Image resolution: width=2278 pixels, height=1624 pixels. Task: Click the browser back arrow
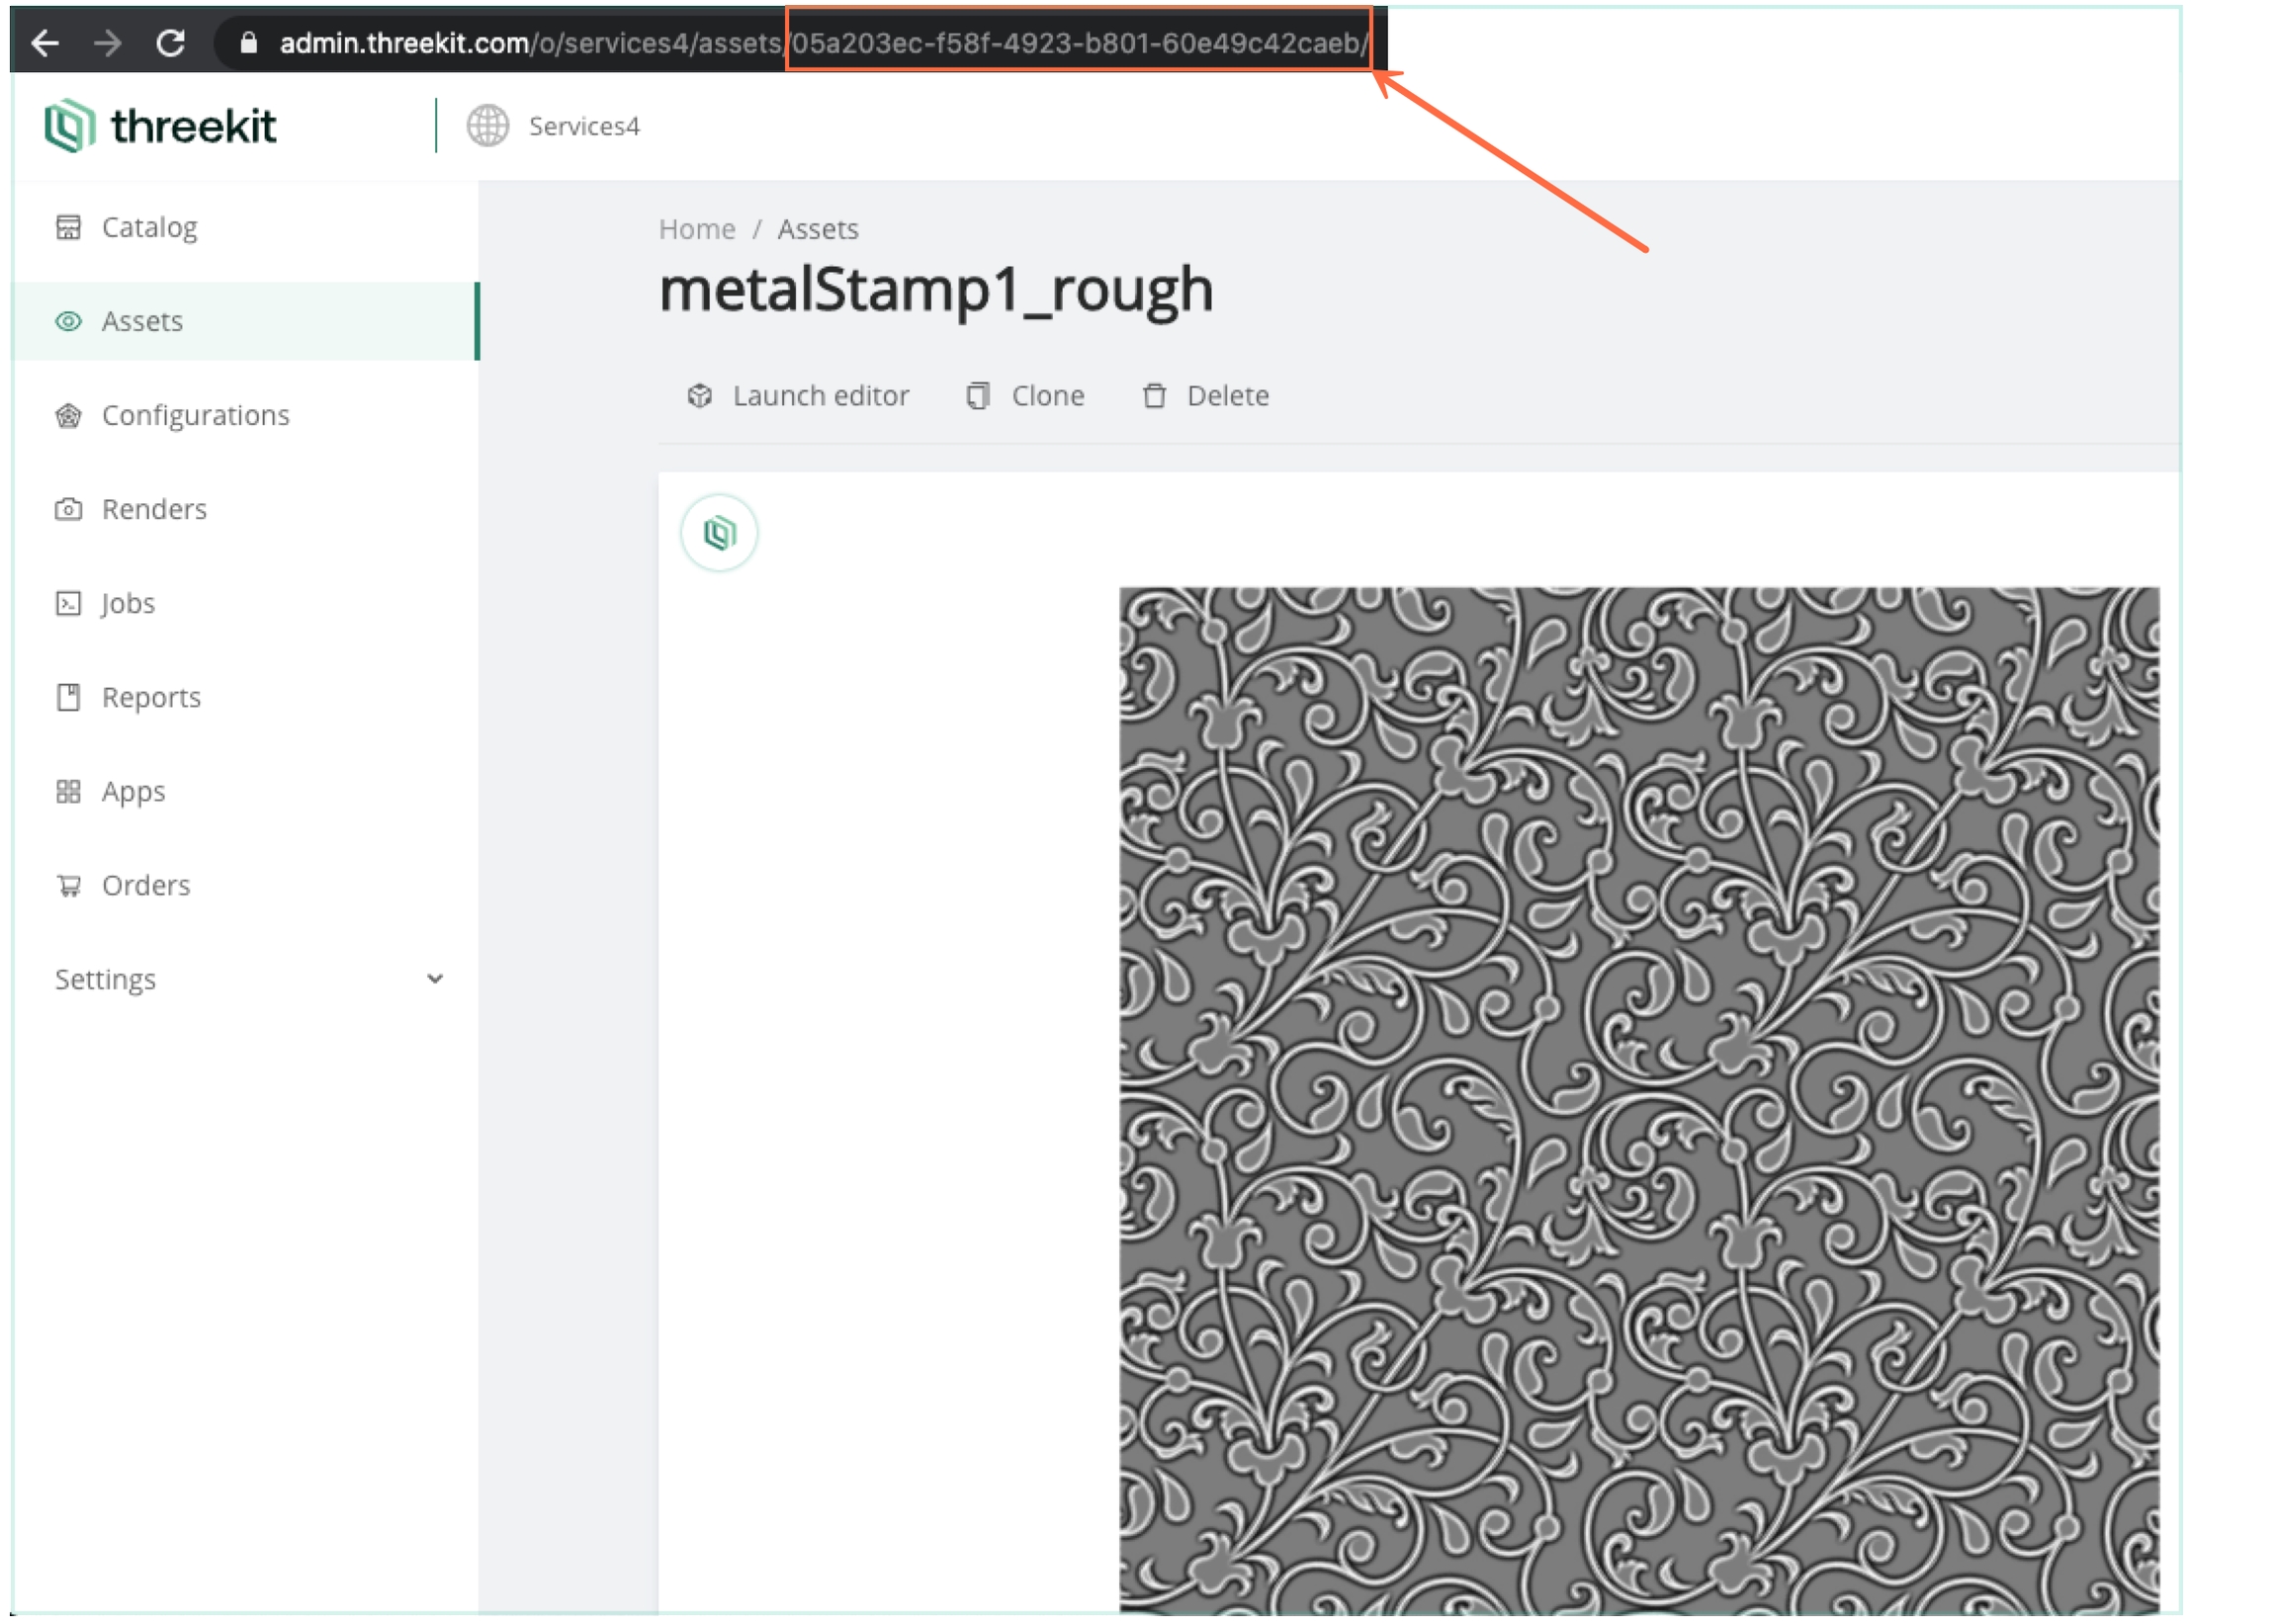(45, 43)
